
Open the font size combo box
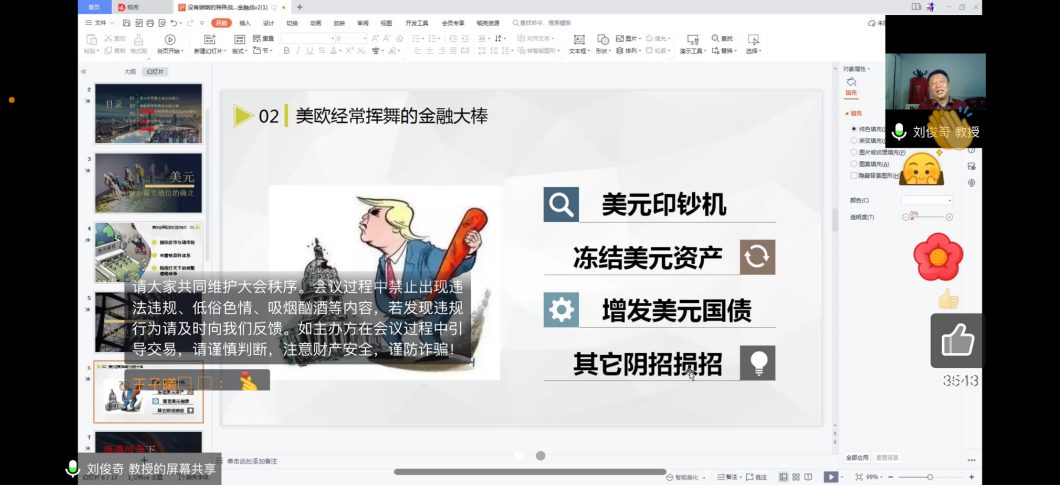point(352,39)
